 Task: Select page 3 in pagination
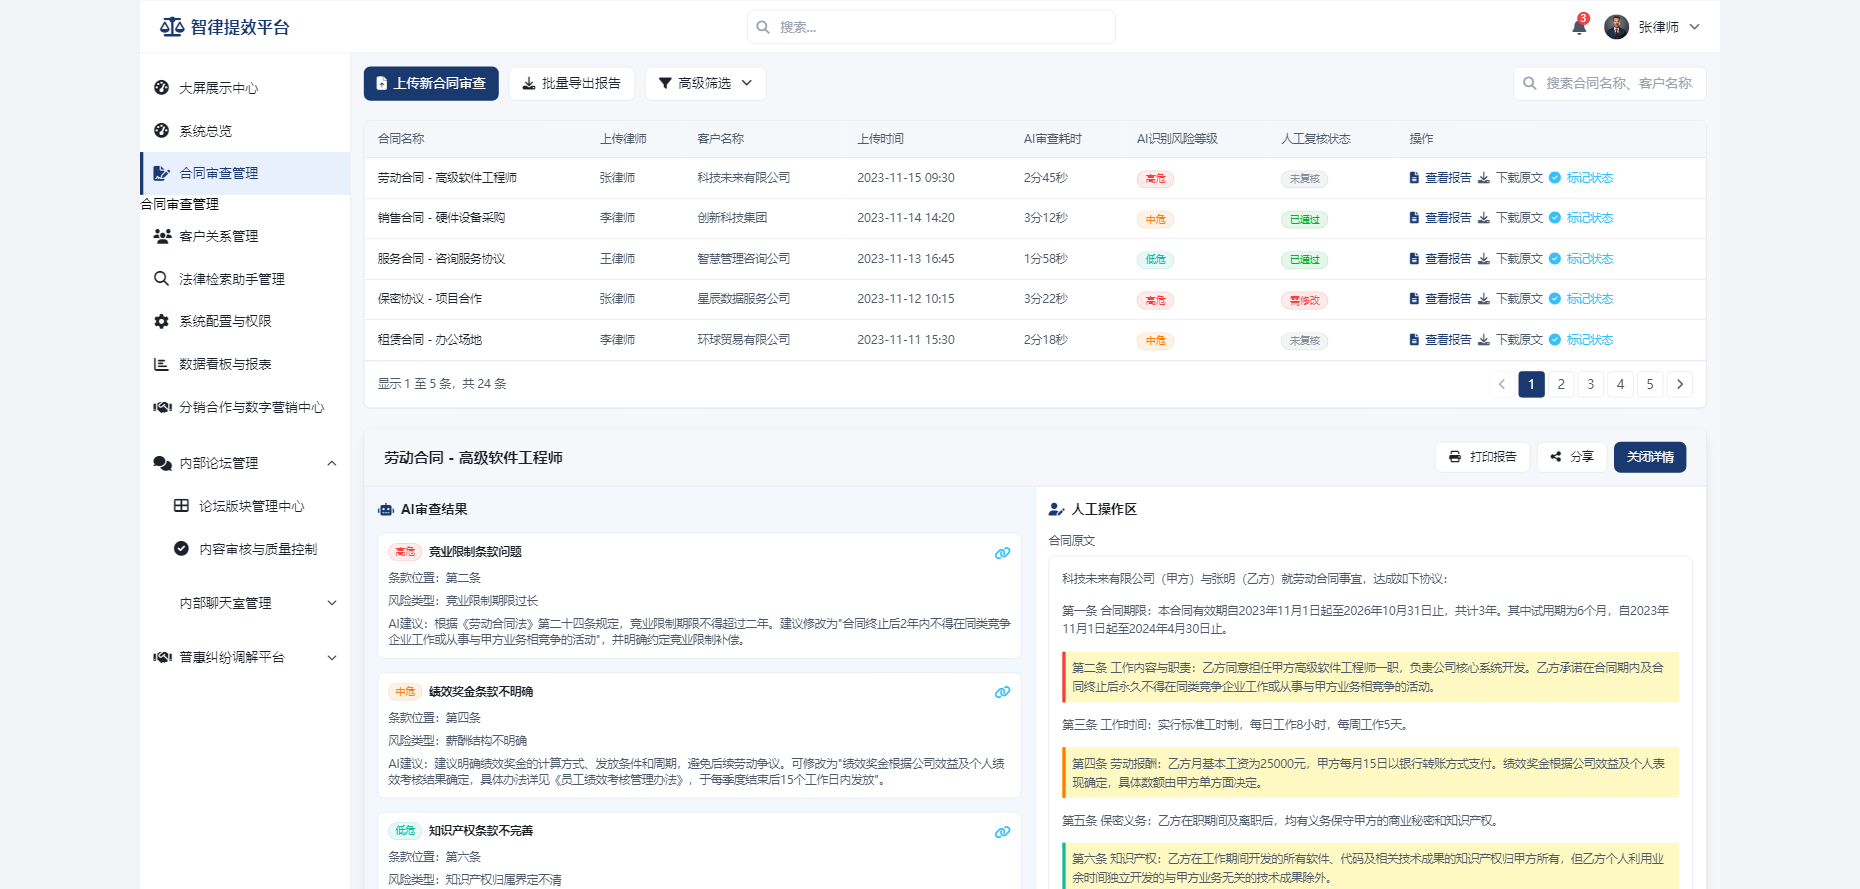pyautogui.click(x=1591, y=384)
